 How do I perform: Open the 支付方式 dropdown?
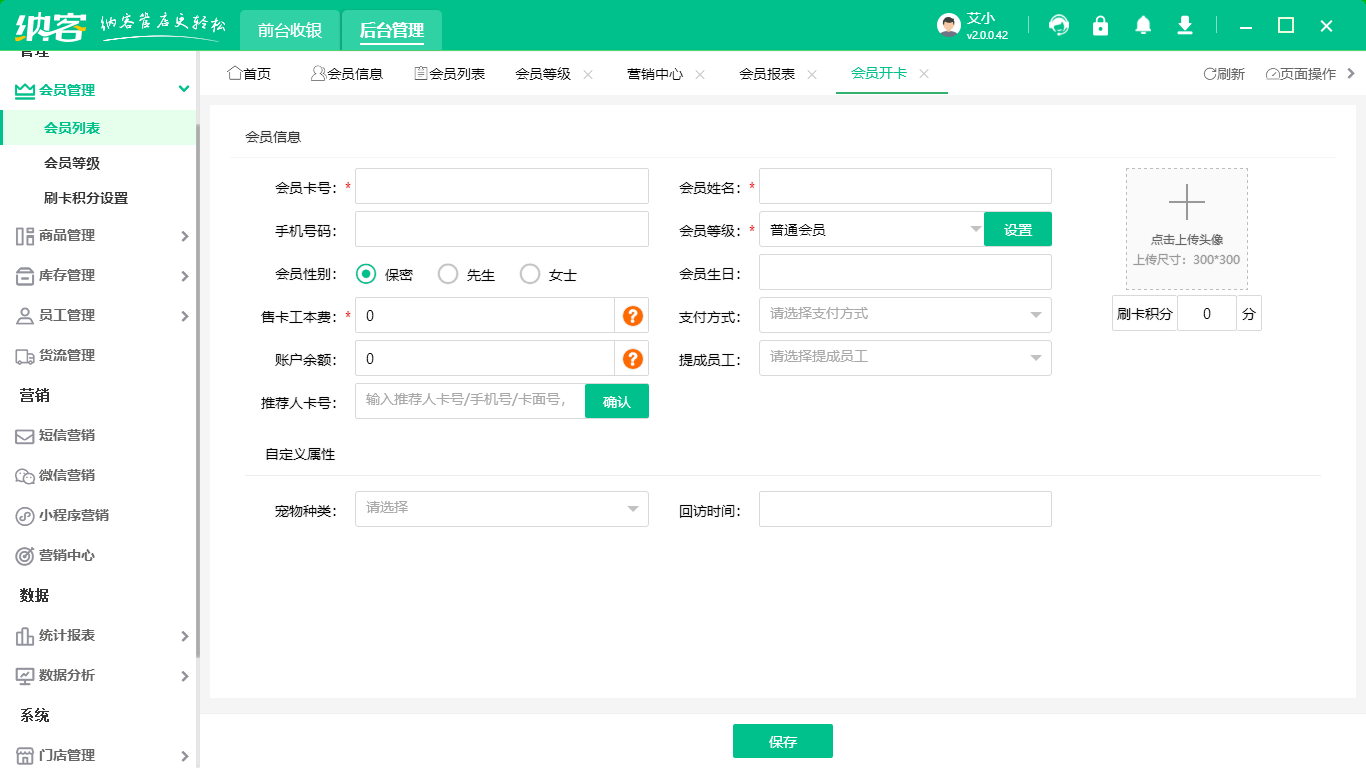(903, 314)
